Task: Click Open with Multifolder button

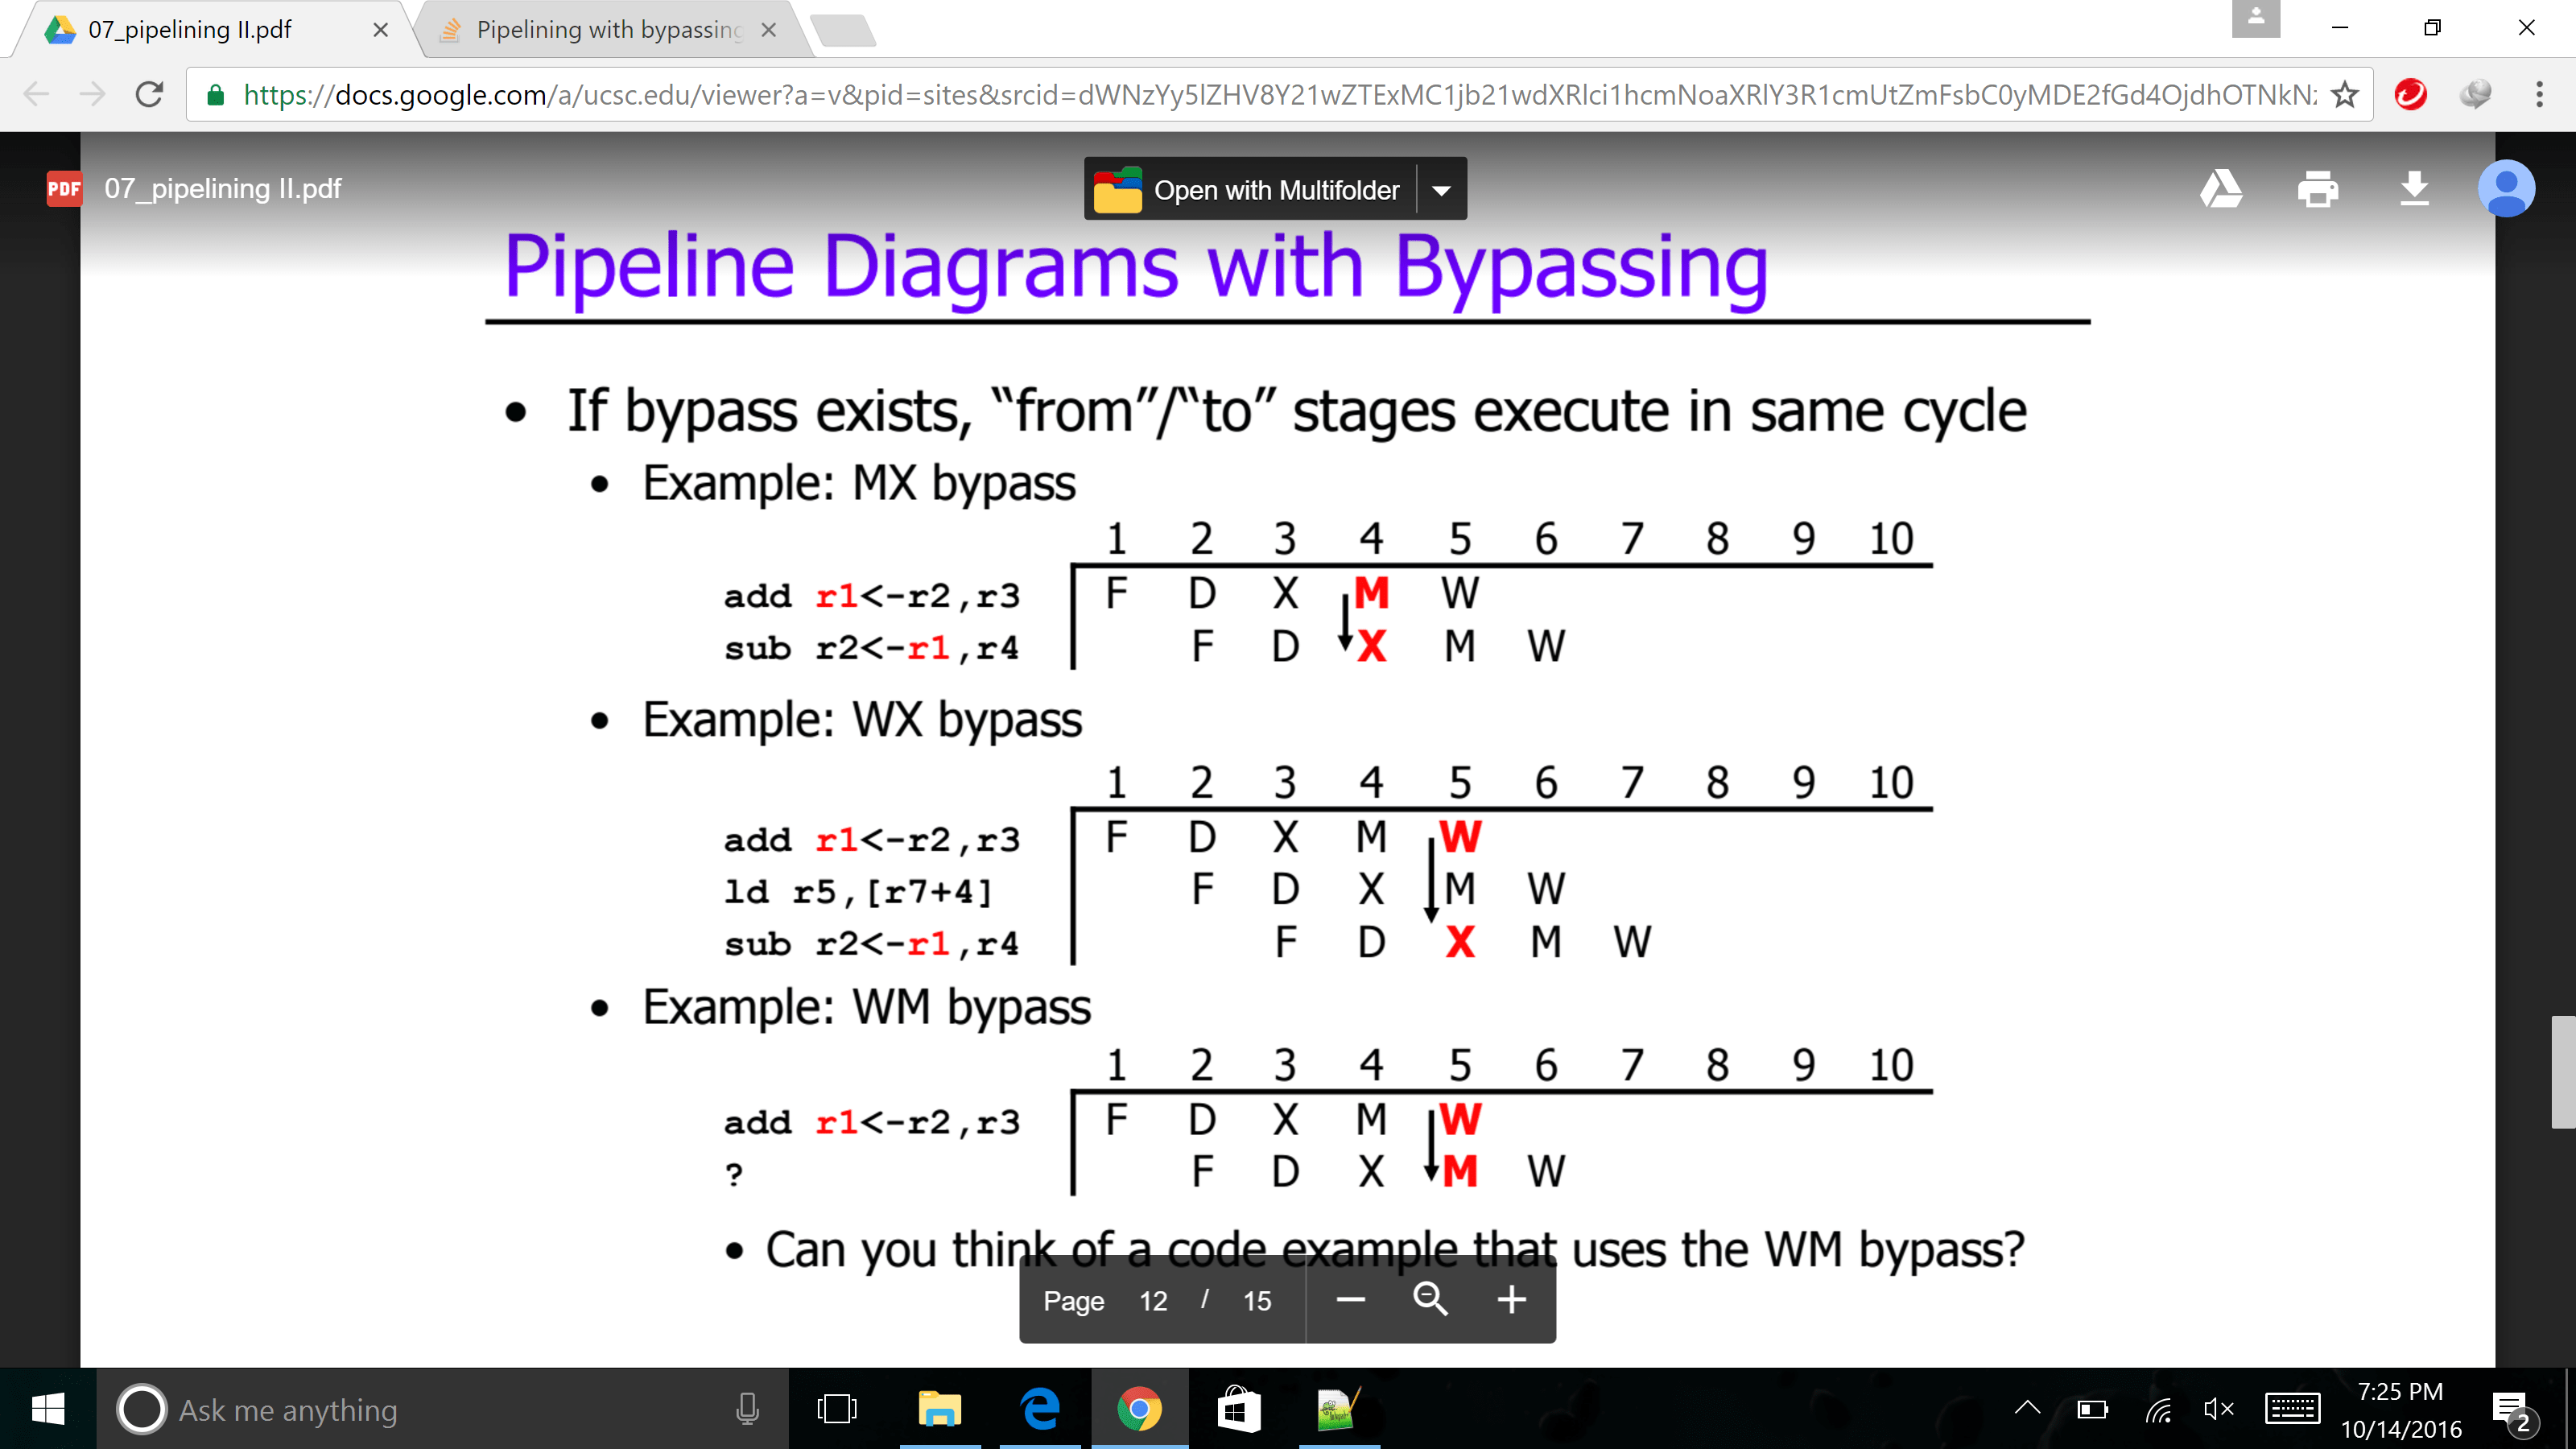Action: tap(1250, 190)
